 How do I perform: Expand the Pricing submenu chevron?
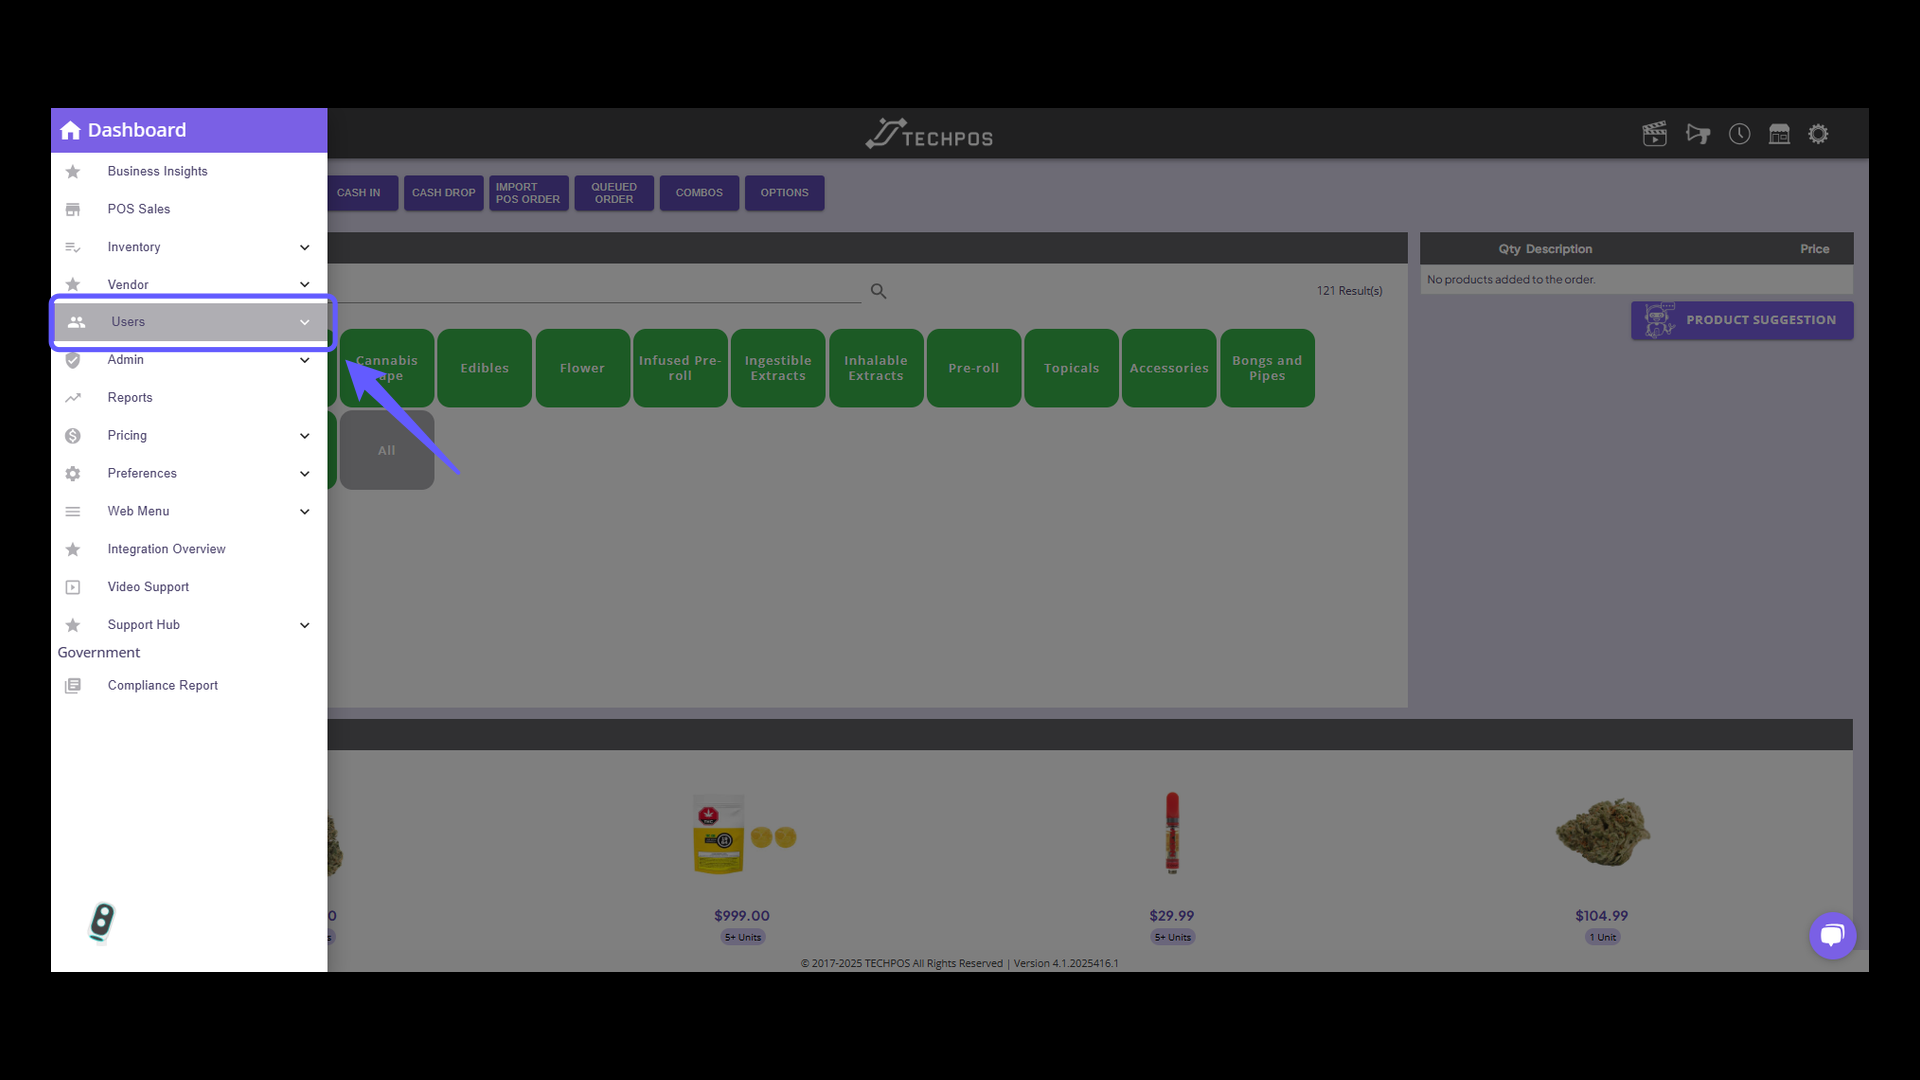[x=304, y=436]
